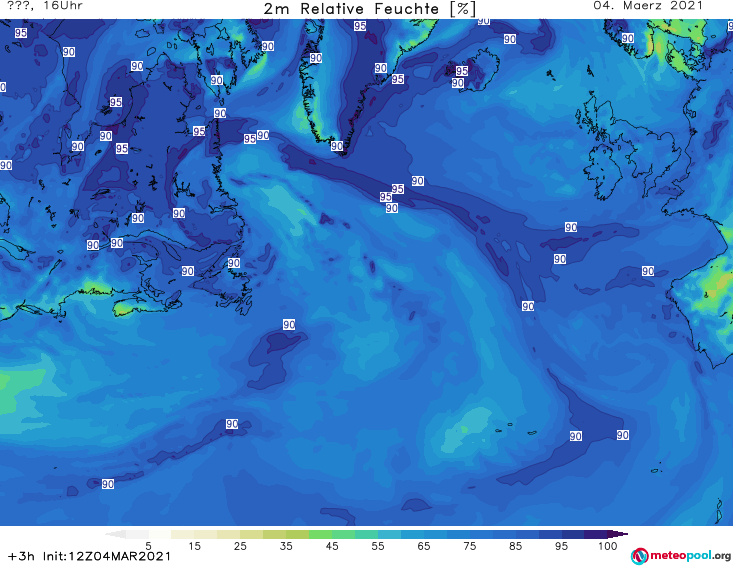Pick the dark purple arrow end of scale

(618, 534)
